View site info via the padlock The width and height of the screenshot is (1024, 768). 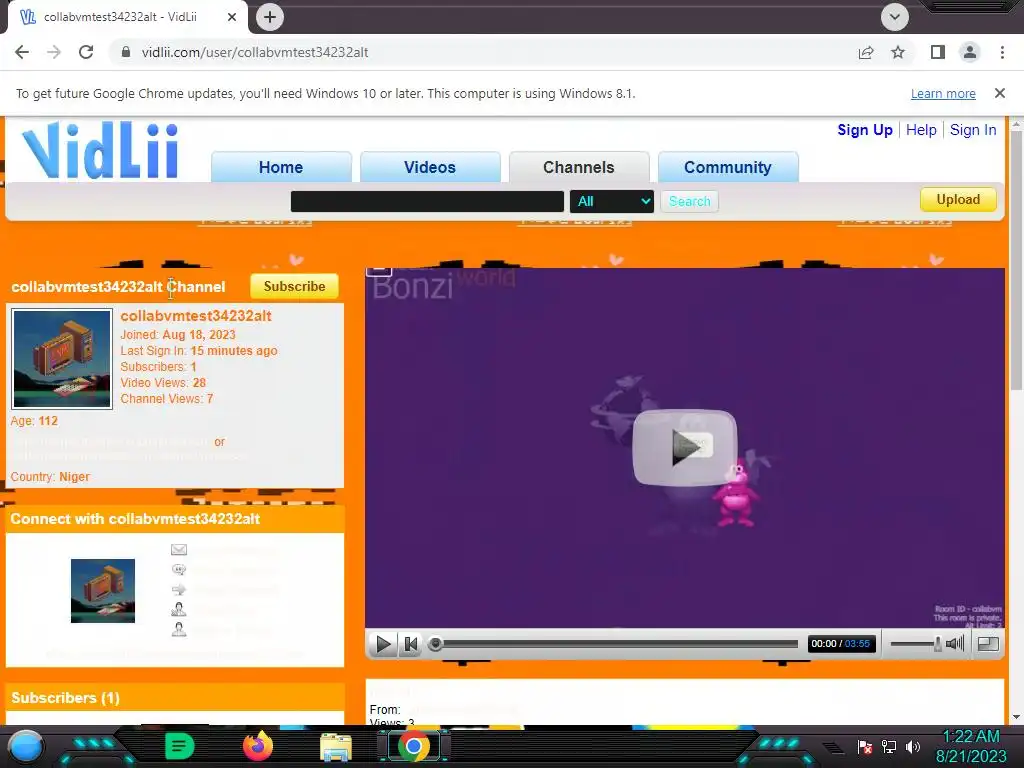click(126, 52)
